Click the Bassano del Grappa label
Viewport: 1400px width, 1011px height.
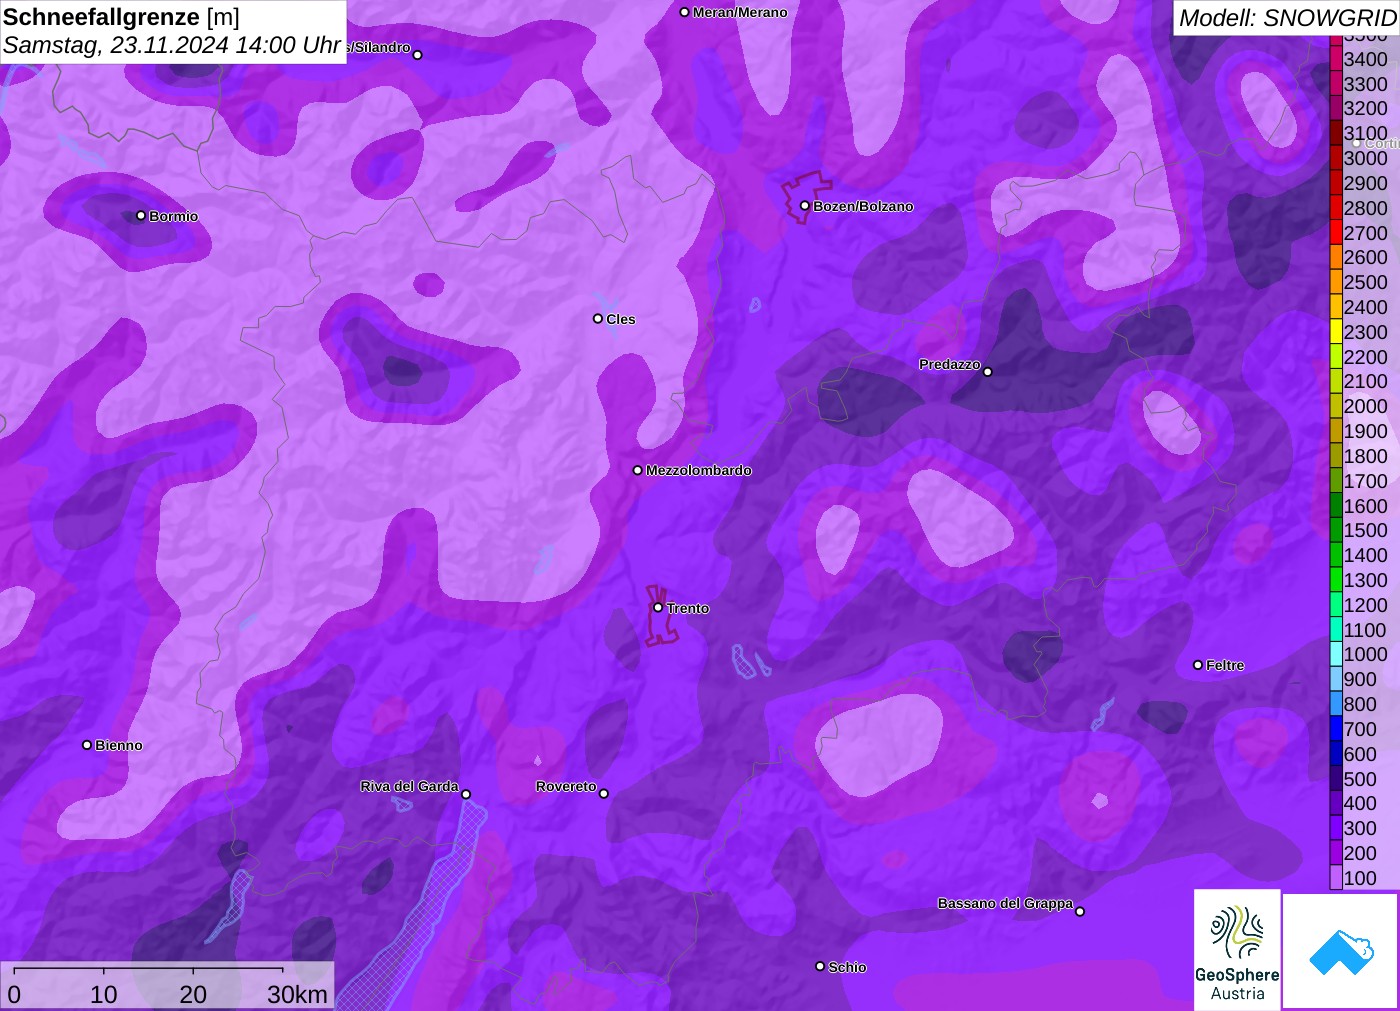click(x=1005, y=903)
